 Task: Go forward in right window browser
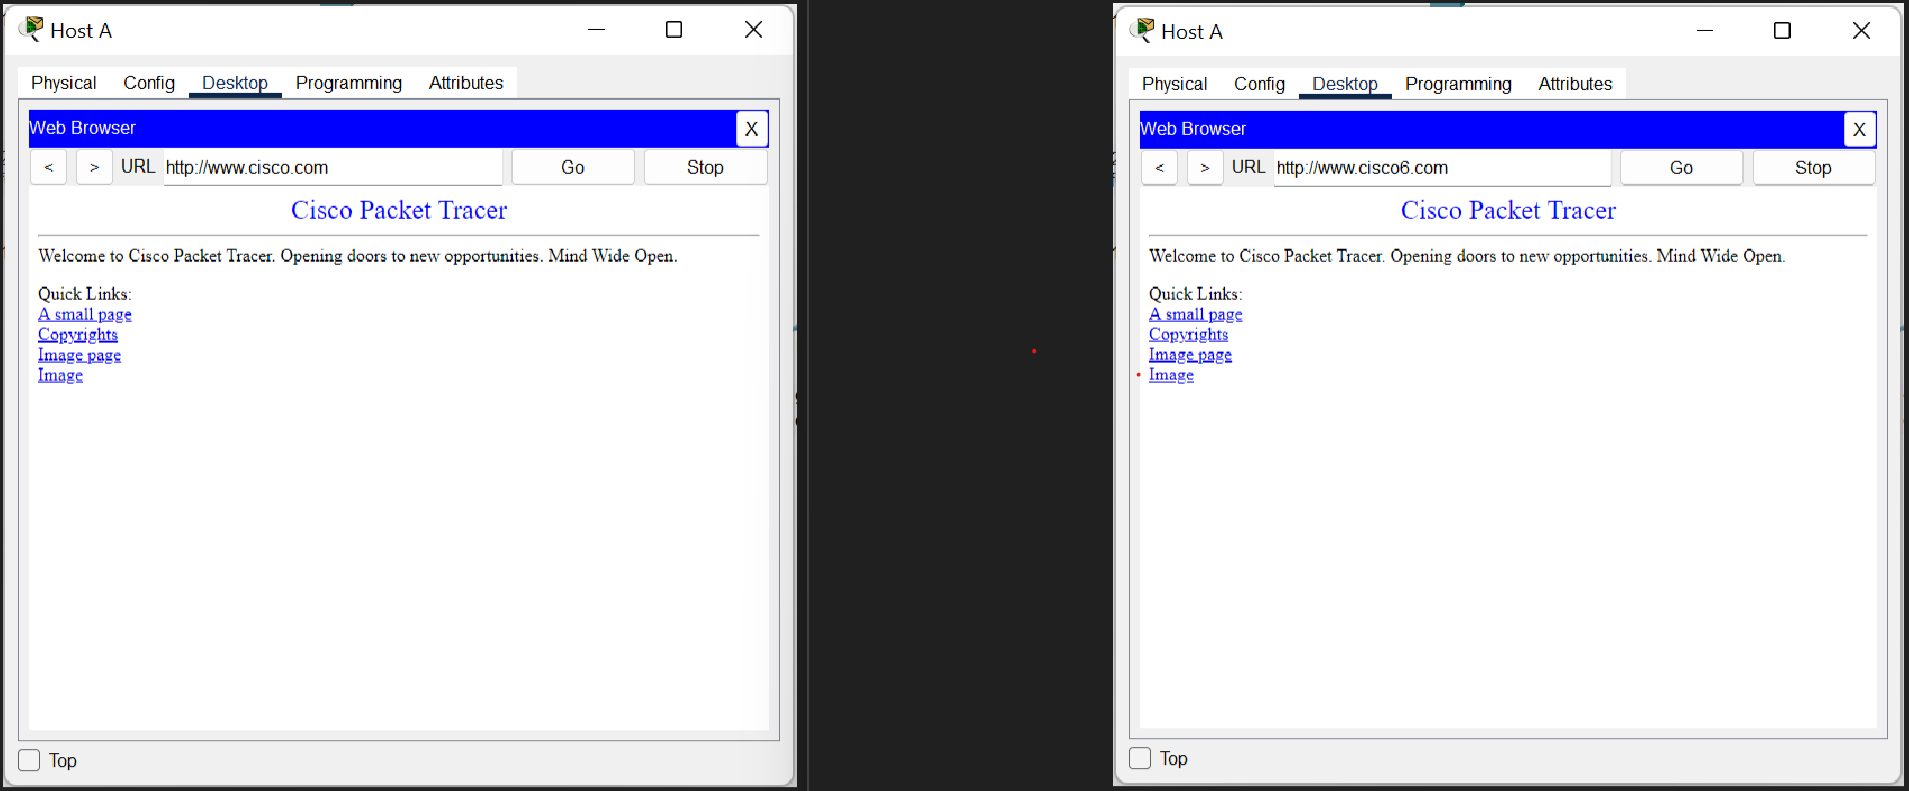(x=1205, y=167)
